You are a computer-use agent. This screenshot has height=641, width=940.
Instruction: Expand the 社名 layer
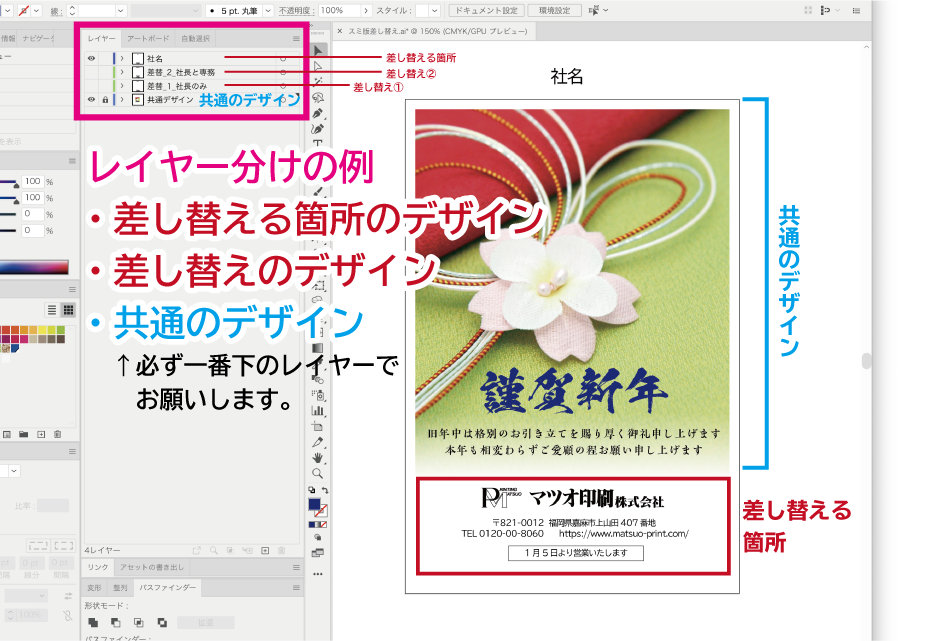pyautogui.click(x=122, y=58)
